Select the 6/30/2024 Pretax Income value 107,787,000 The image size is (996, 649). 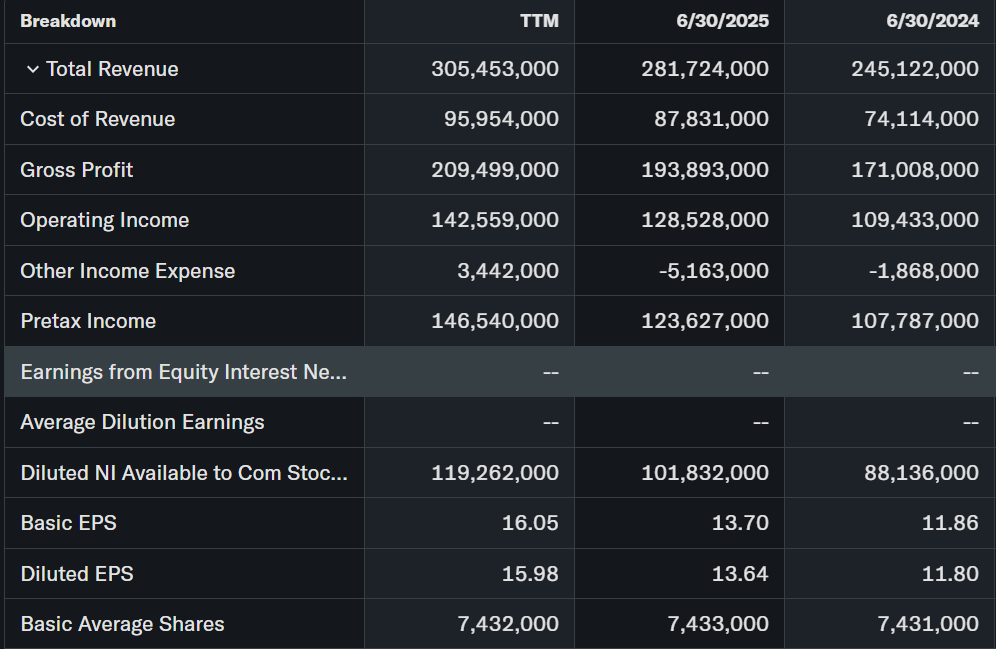pos(915,321)
